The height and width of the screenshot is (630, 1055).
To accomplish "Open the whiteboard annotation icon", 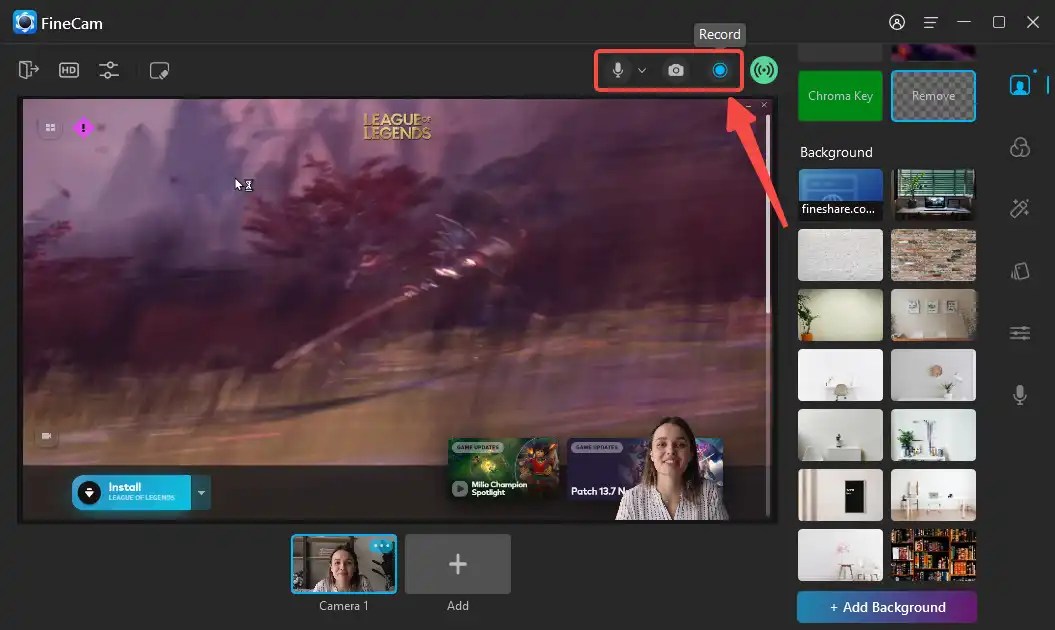I will coord(158,70).
